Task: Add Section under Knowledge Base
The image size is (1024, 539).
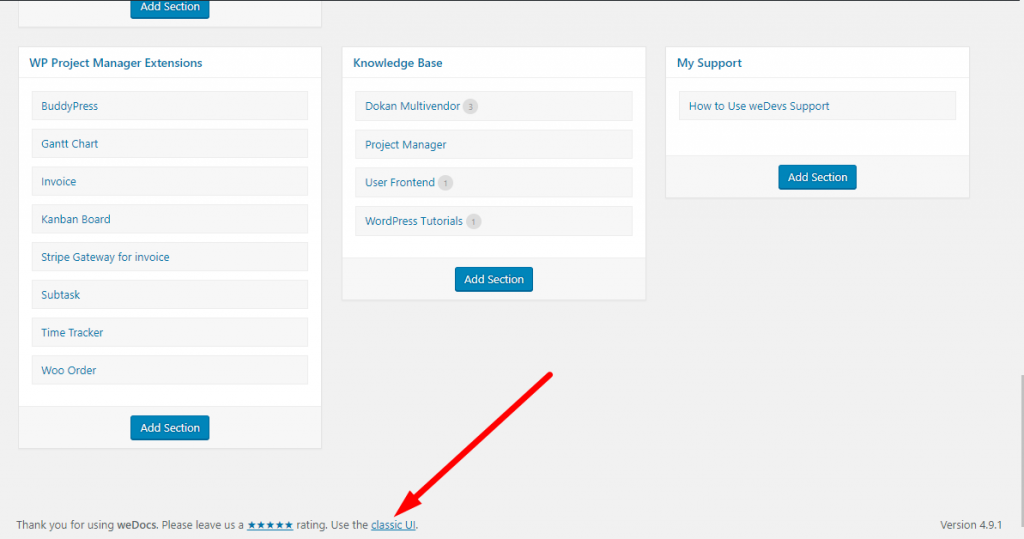Action: 494,279
